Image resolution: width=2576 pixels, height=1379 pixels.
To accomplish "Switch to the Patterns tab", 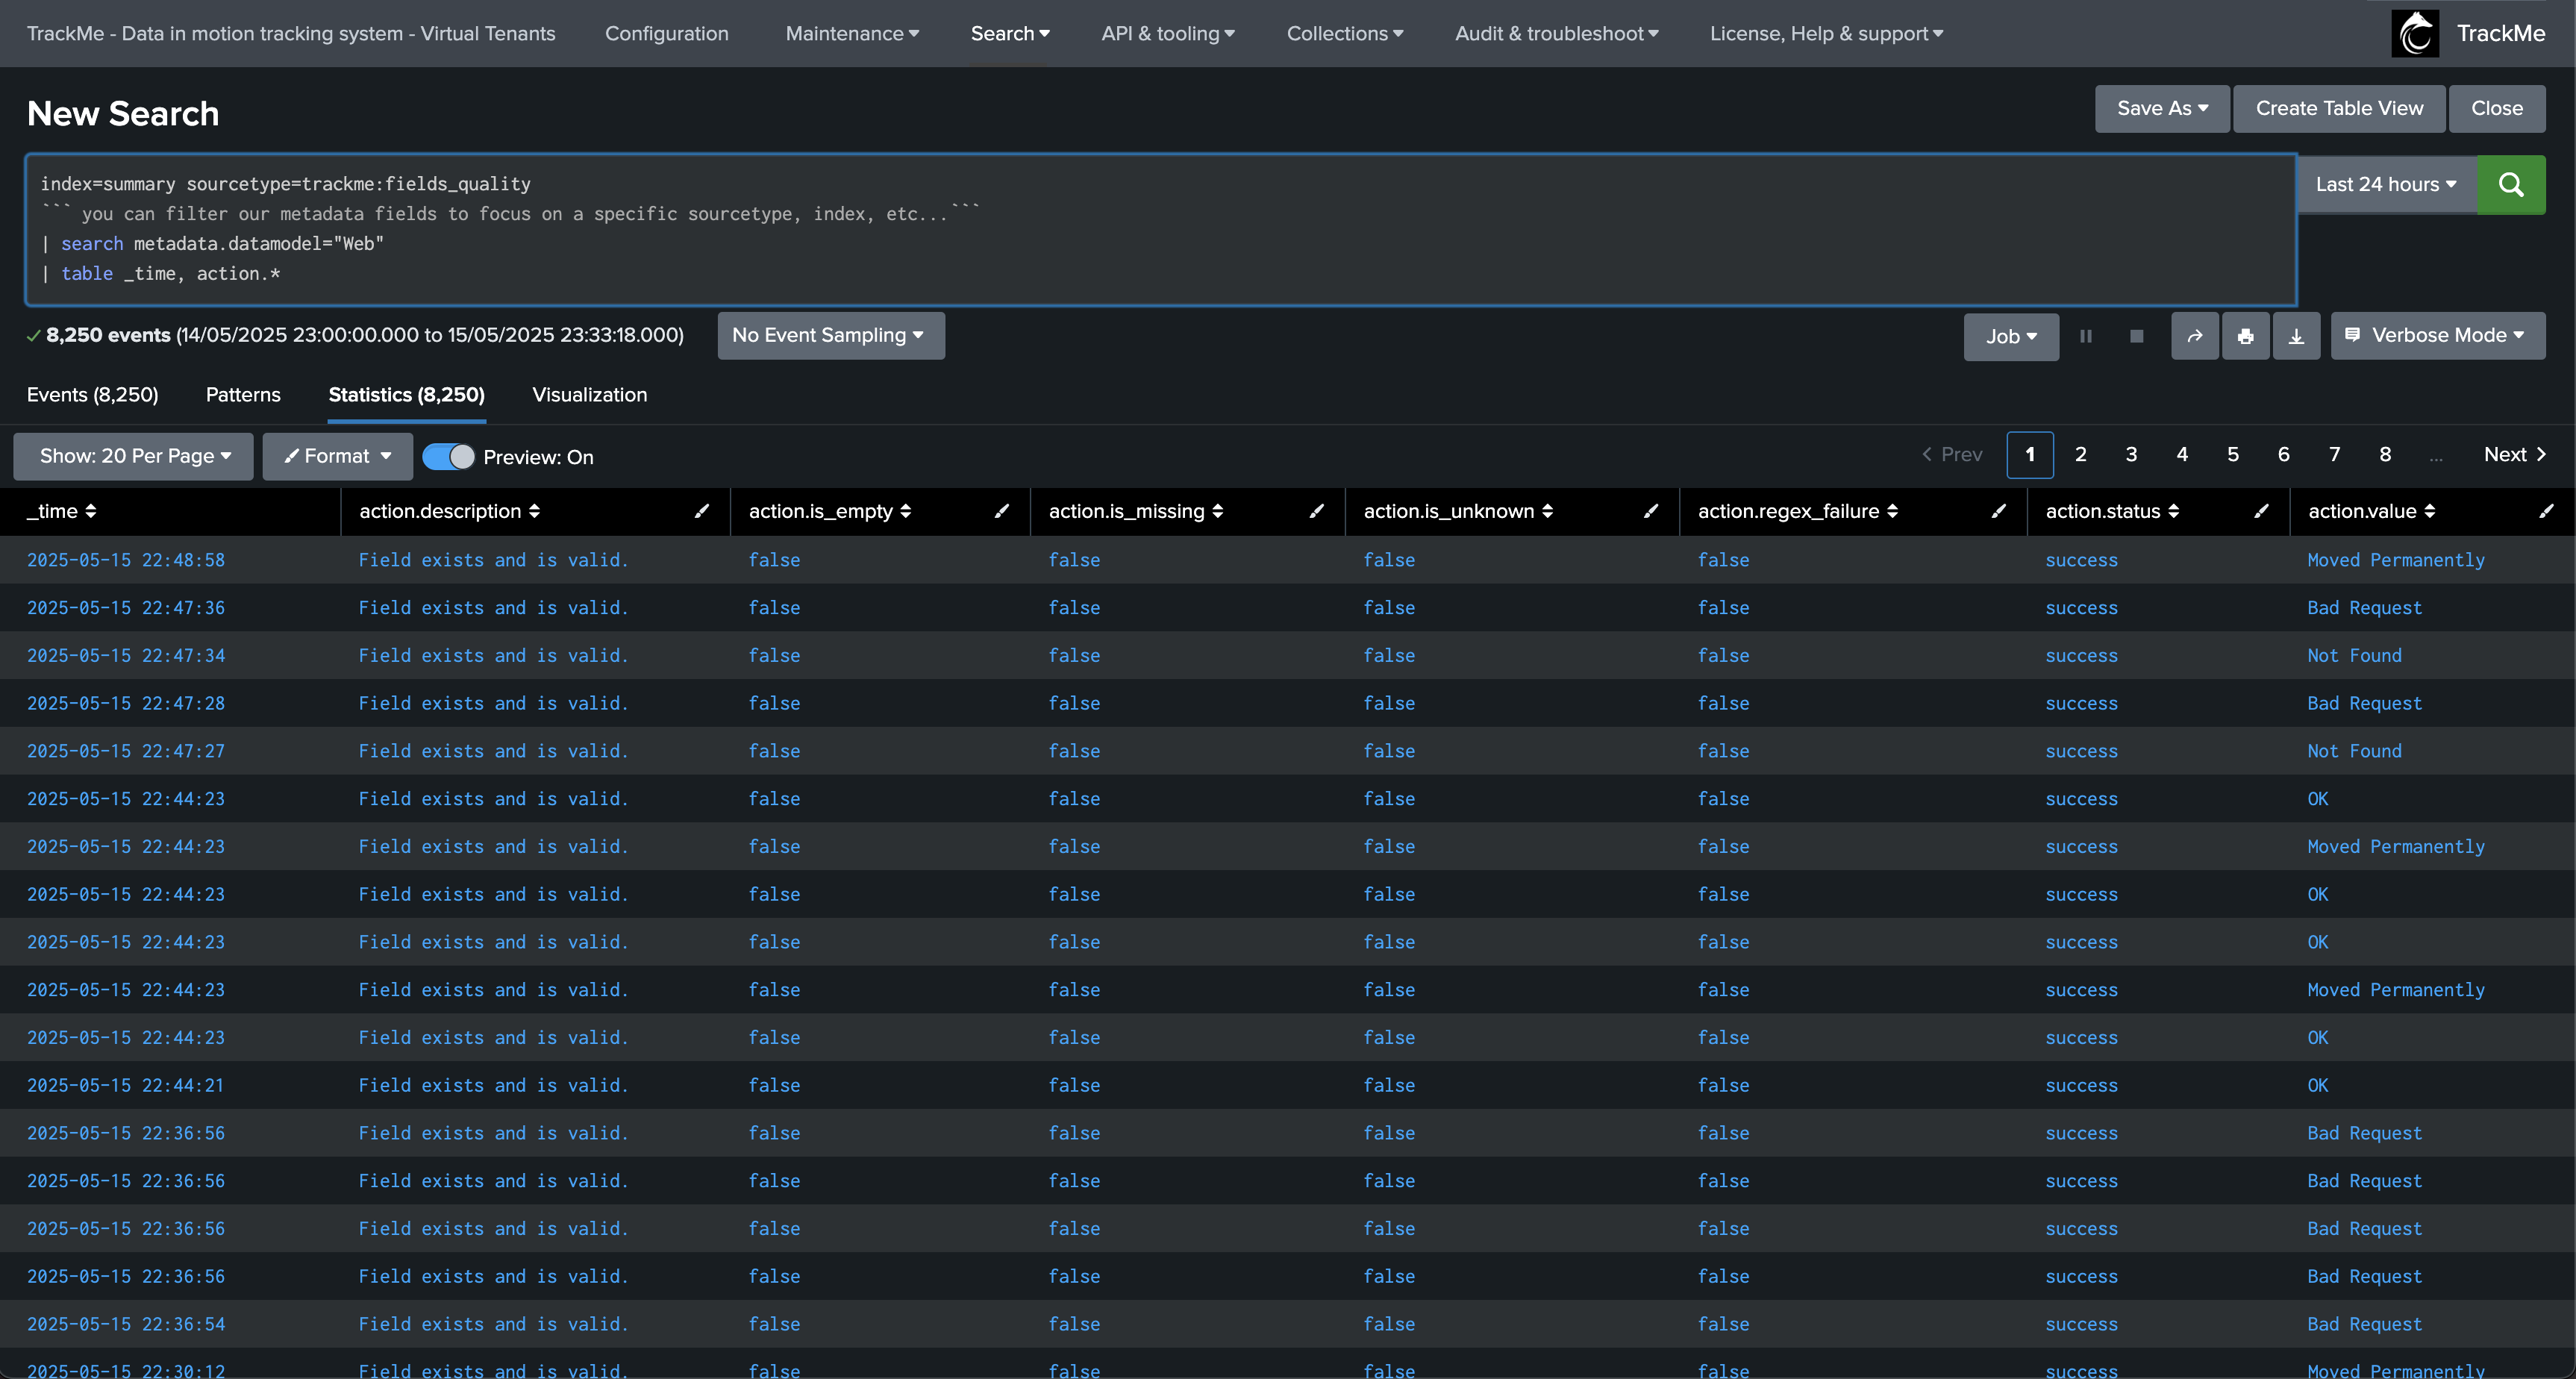I will click(x=243, y=394).
